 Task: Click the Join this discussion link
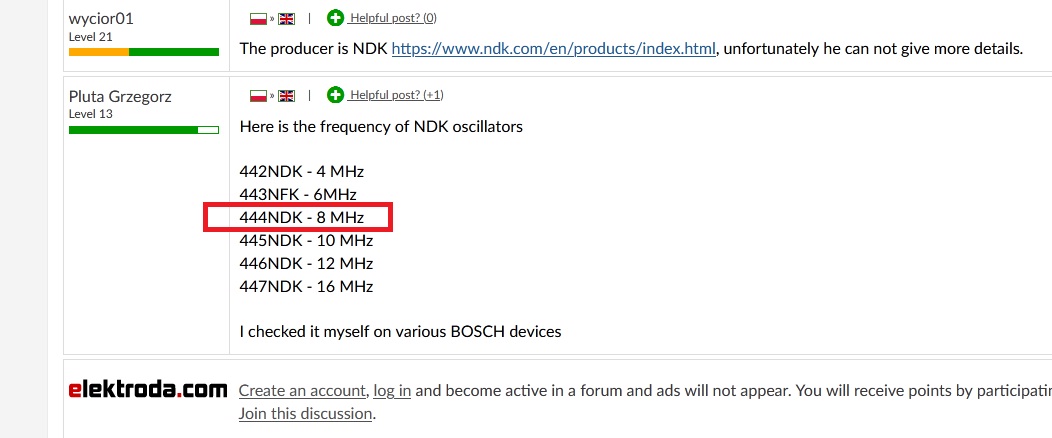tap(305, 413)
